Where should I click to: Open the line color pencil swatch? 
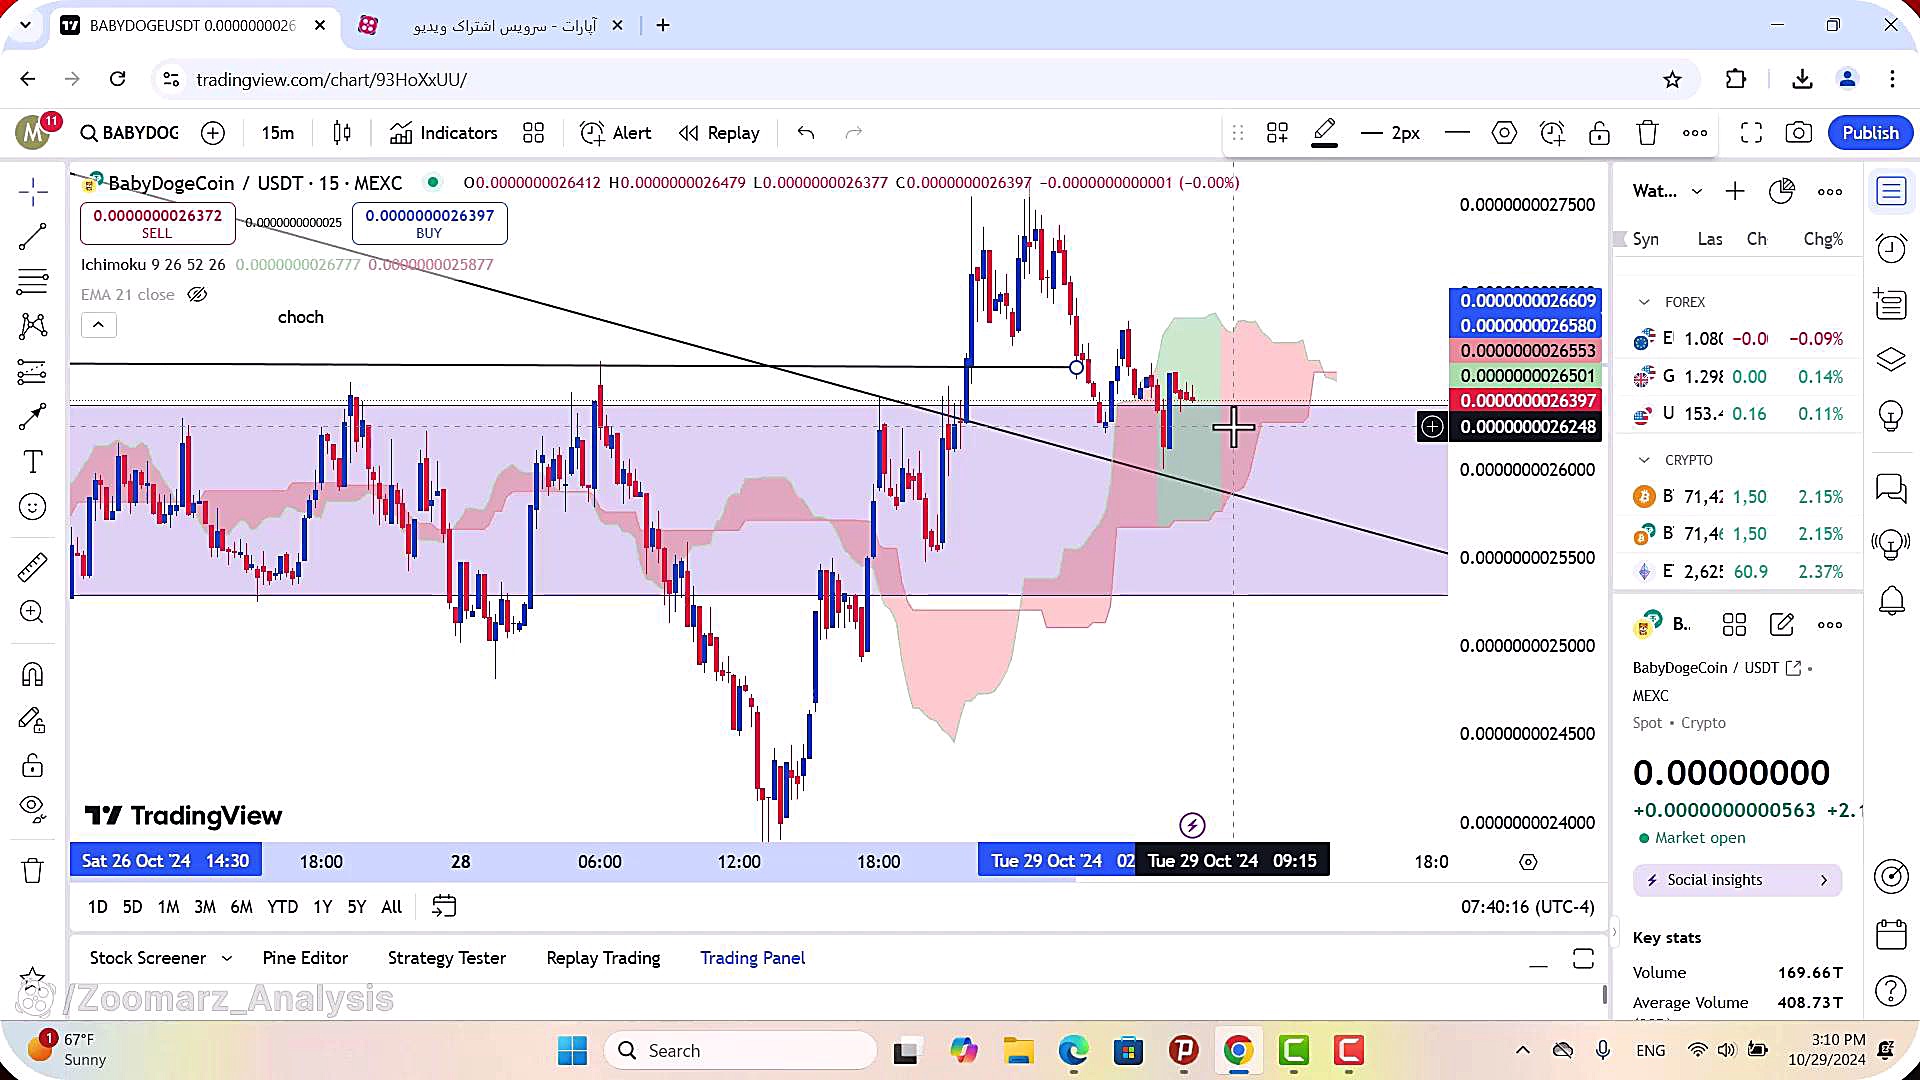coord(1325,133)
